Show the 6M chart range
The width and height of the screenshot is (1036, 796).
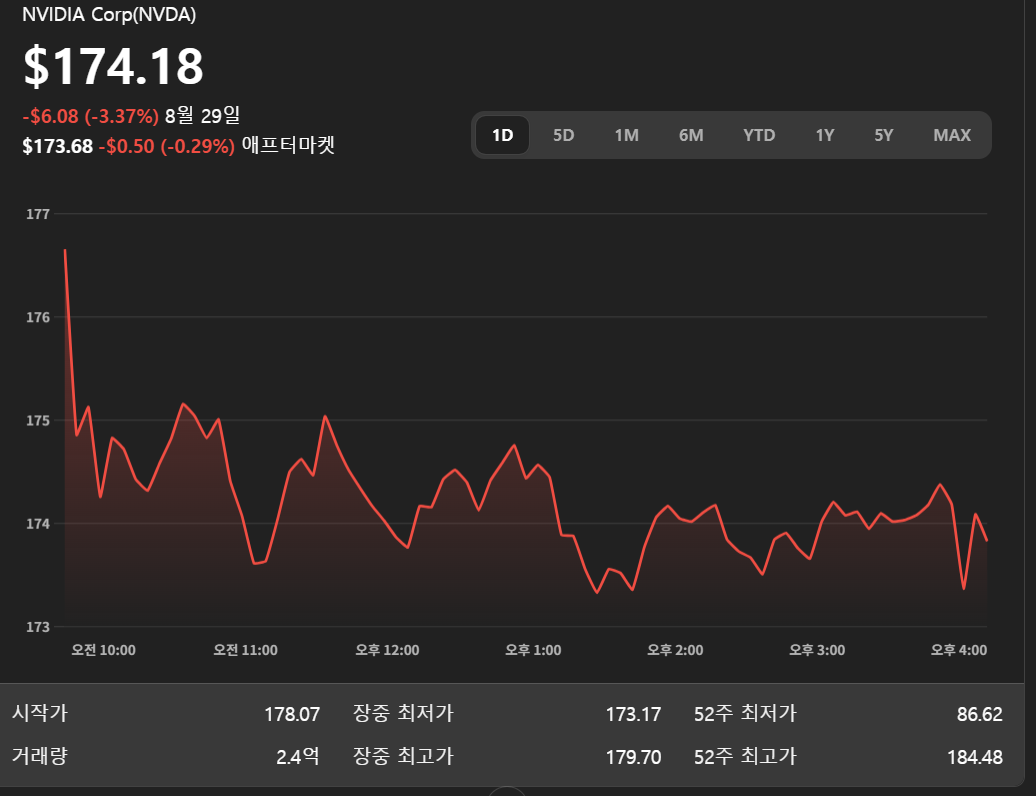point(691,135)
